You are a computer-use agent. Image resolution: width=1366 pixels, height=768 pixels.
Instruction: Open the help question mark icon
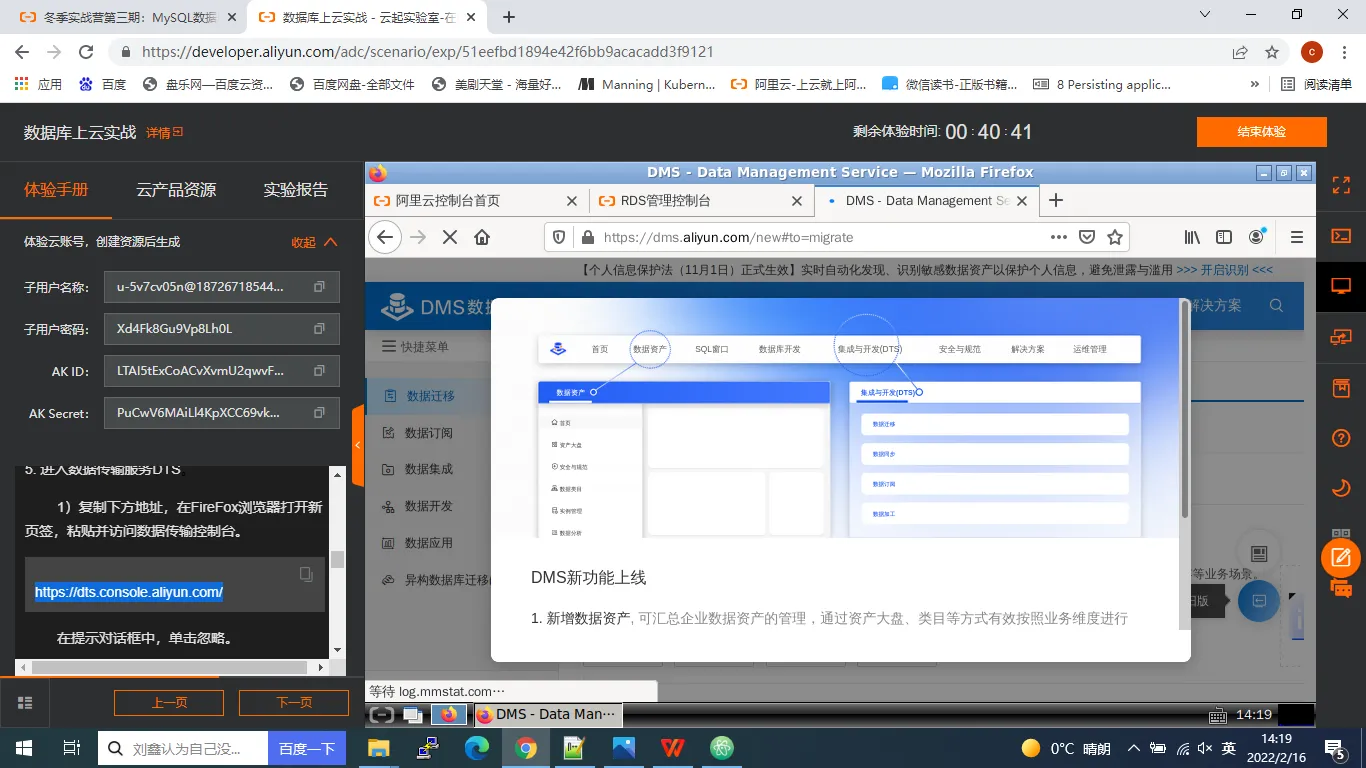tap(1341, 438)
